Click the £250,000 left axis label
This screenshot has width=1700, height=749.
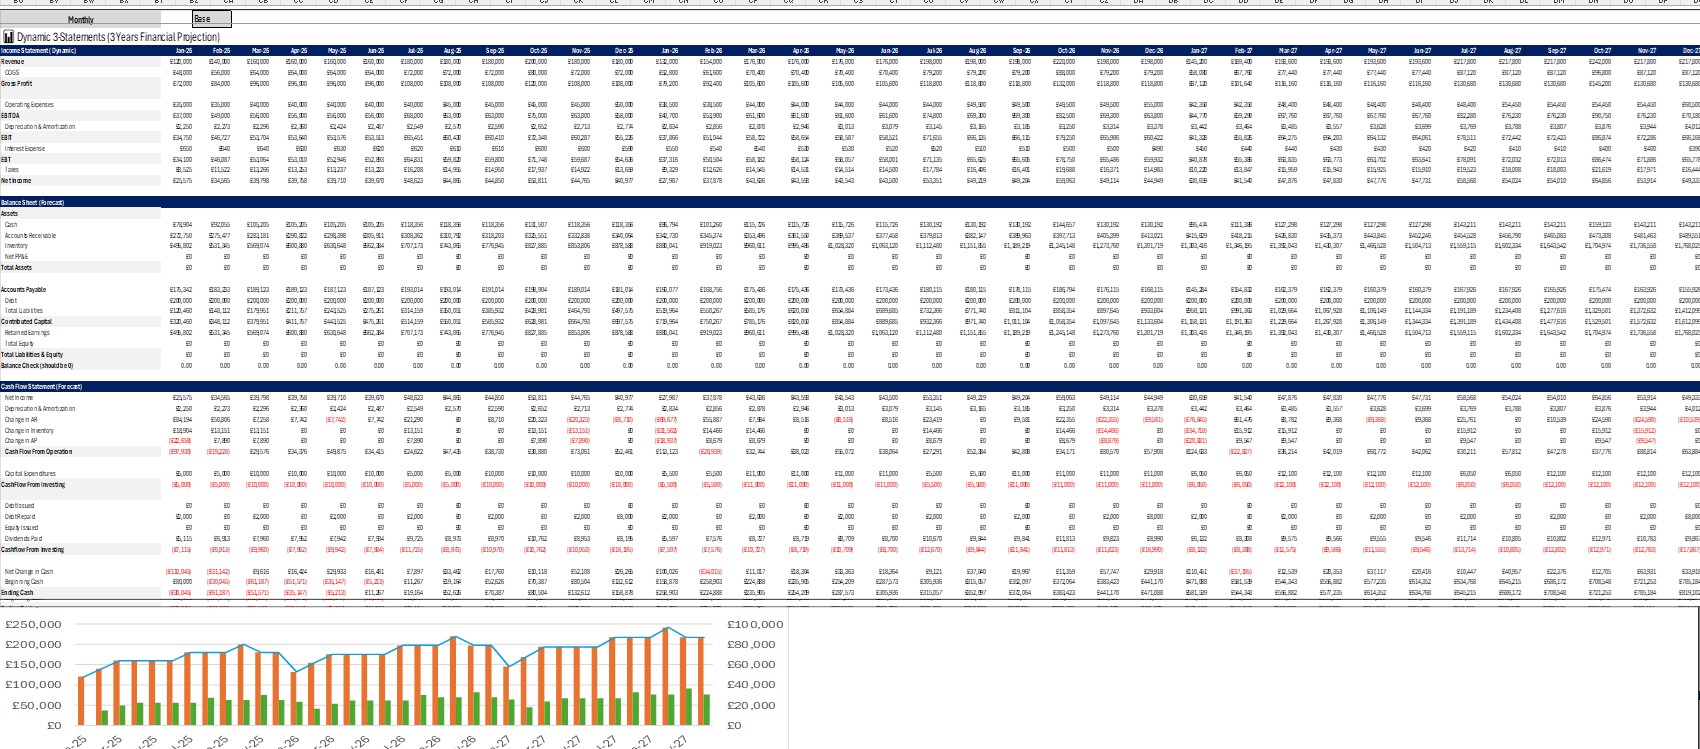33,624
